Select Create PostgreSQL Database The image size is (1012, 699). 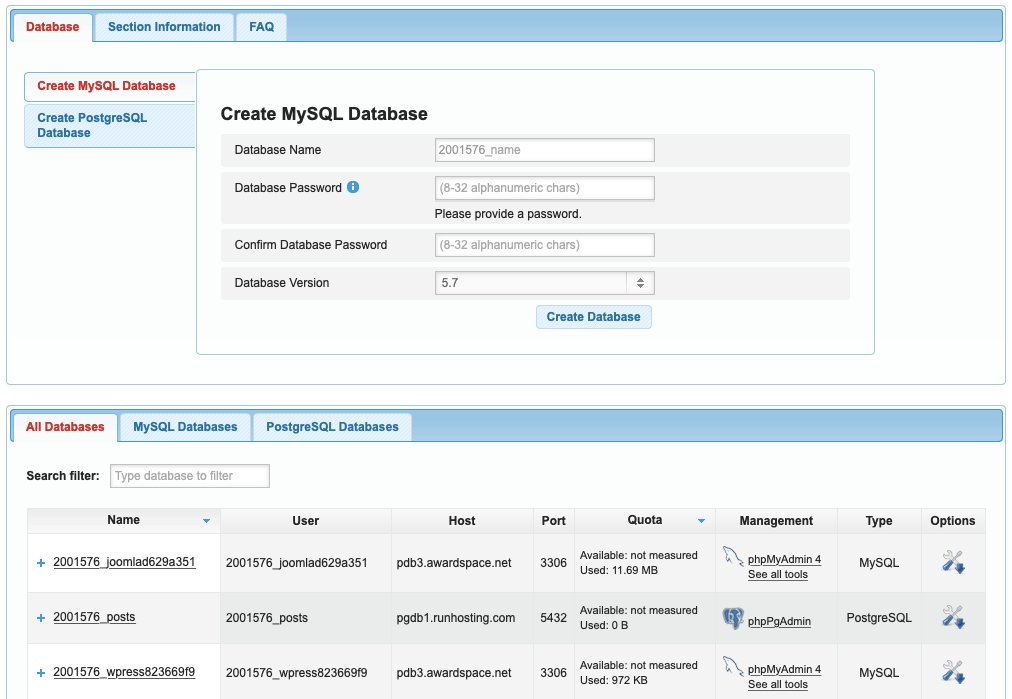click(109, 125)
